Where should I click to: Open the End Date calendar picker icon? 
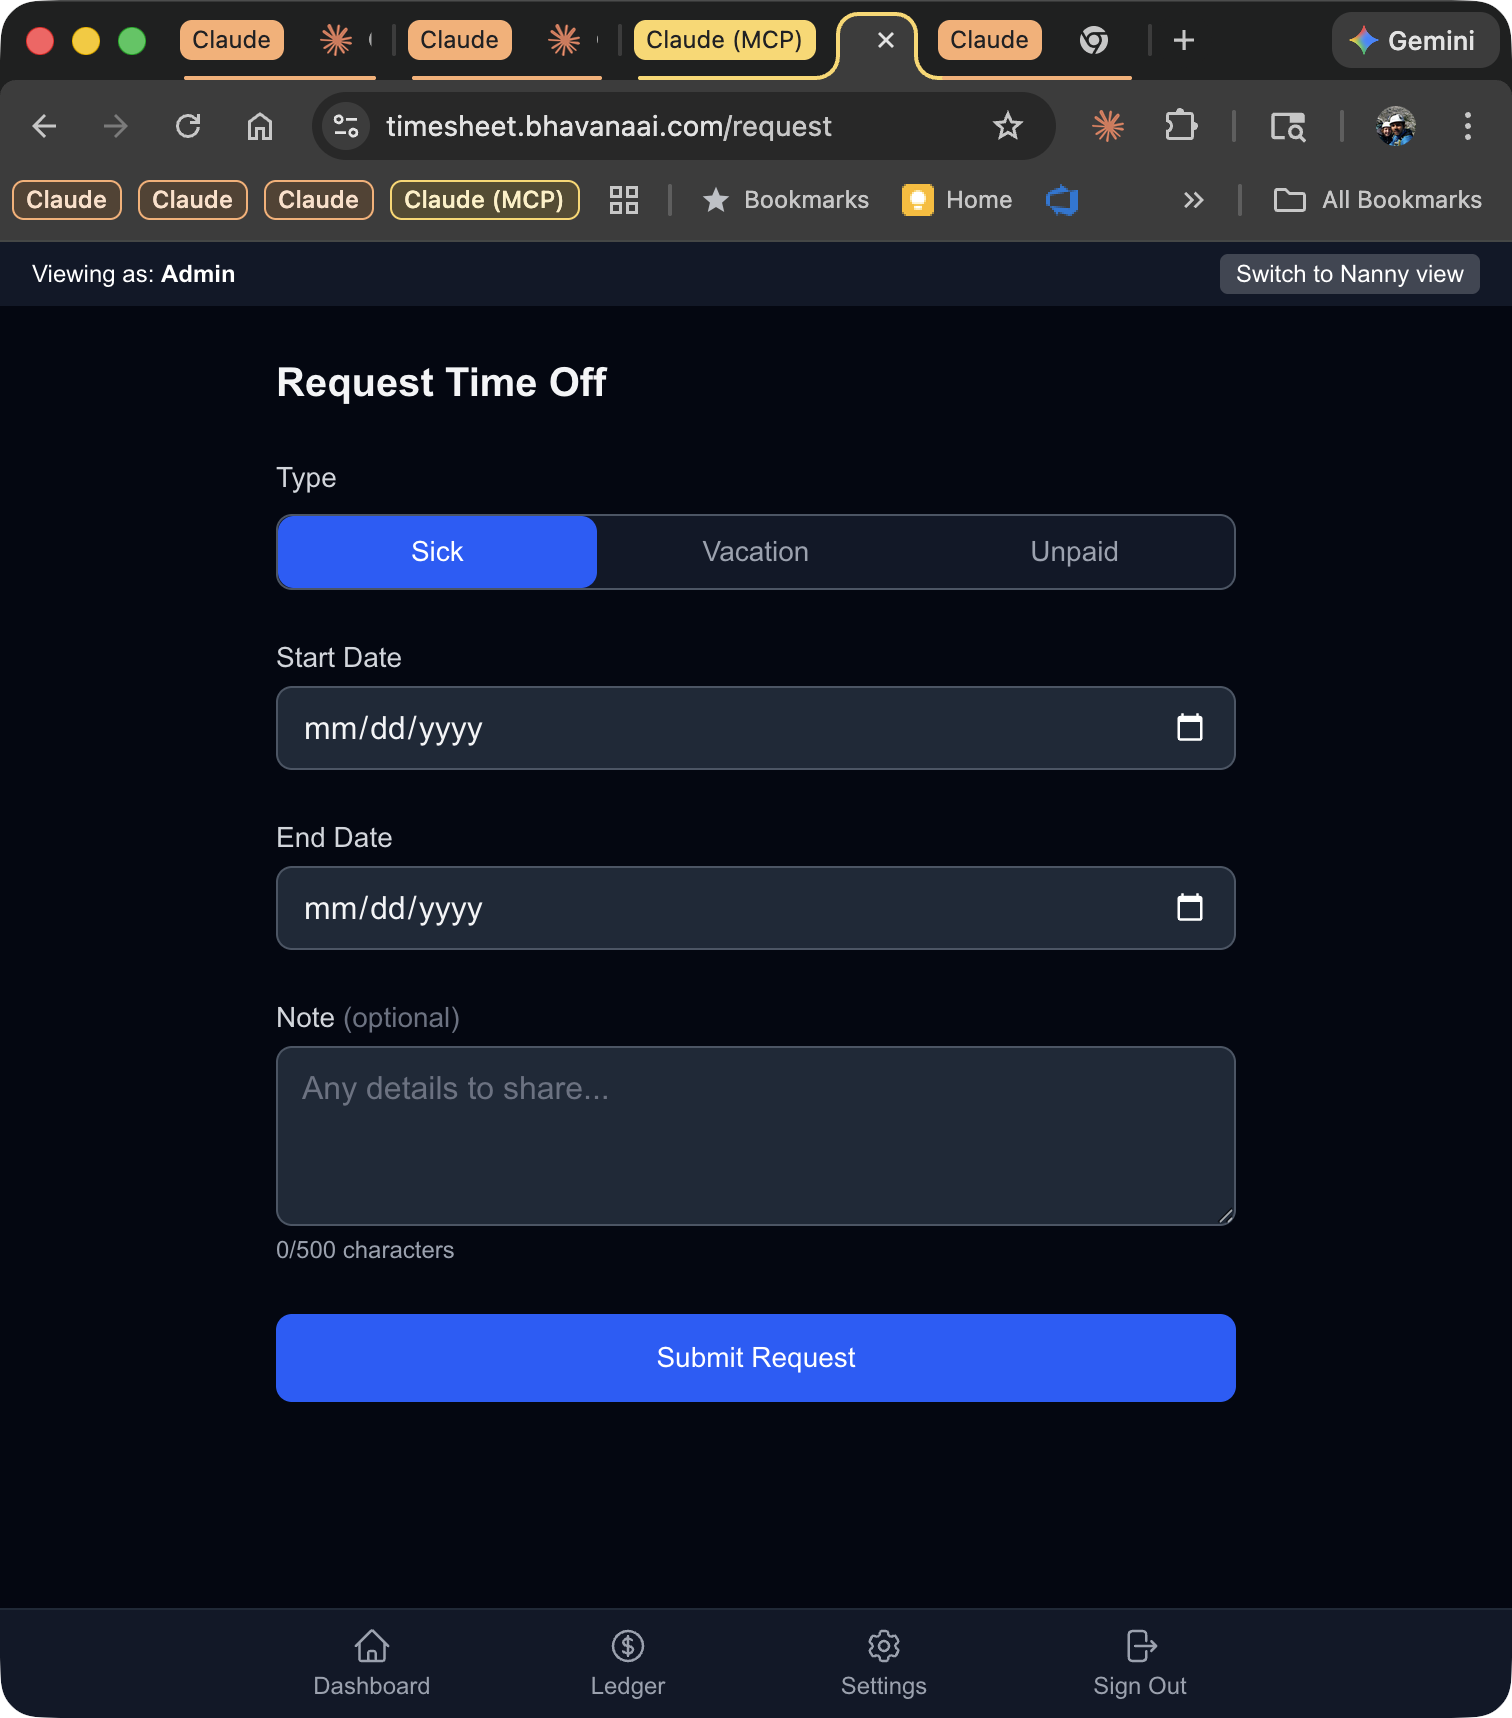point(1189,908)
